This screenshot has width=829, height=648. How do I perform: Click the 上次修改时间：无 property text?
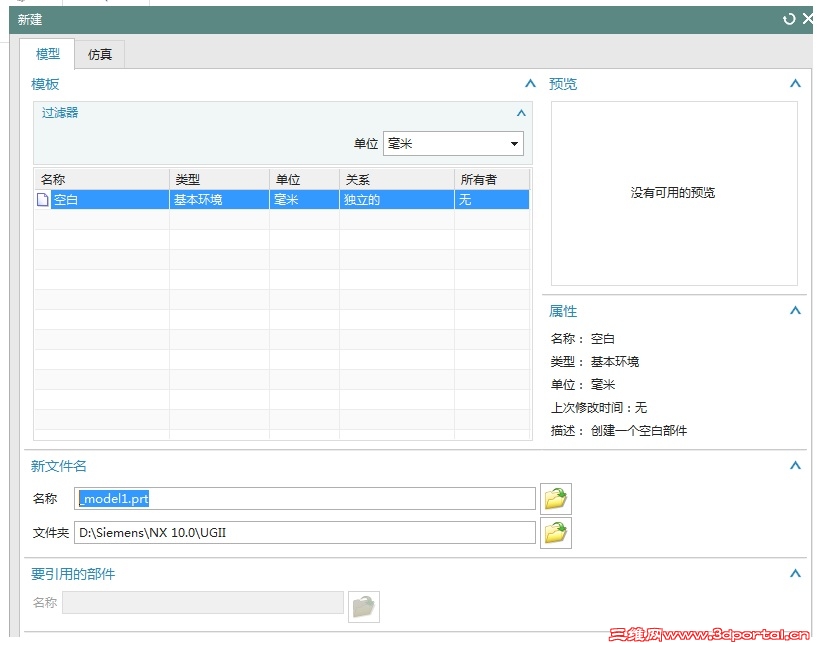click(599, 408)
